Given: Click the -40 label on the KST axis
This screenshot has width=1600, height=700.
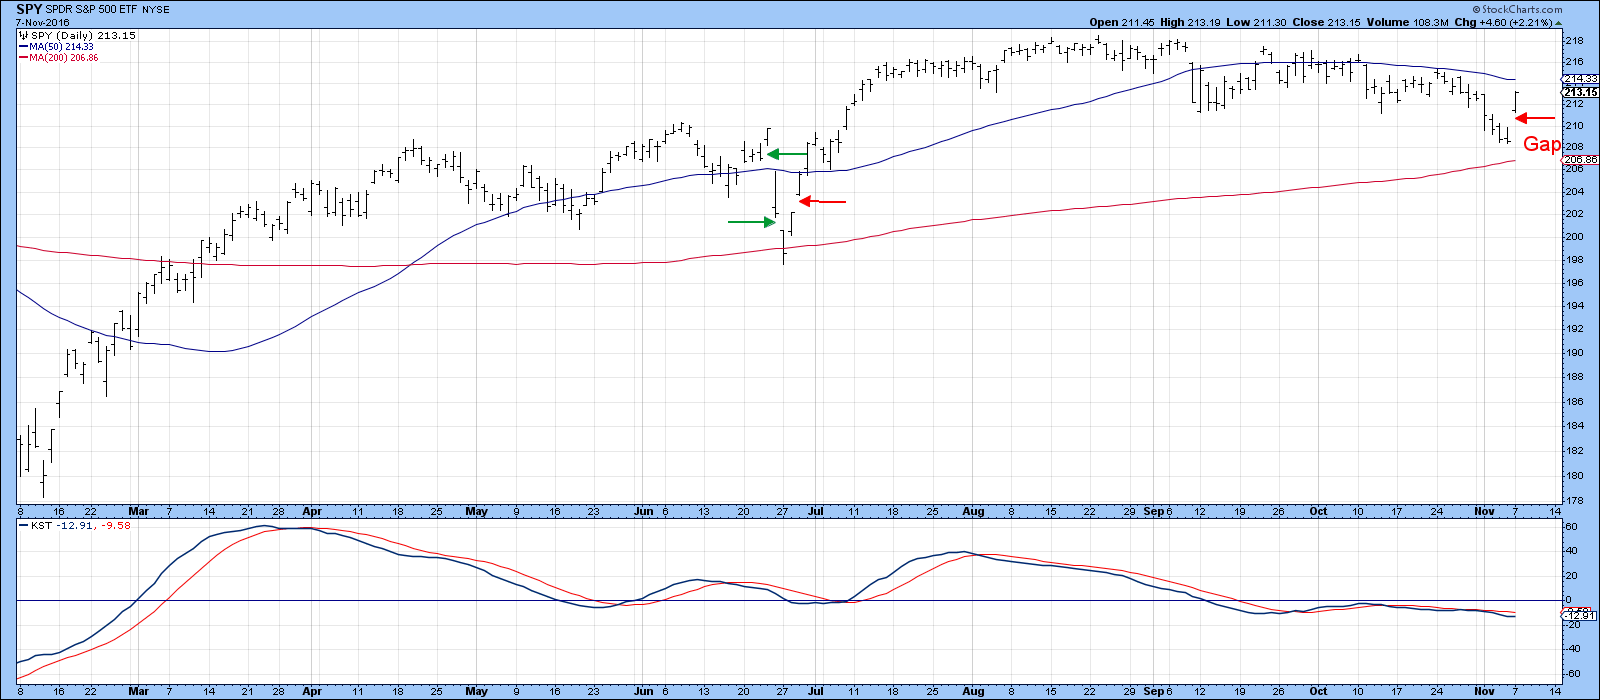Looking at the screenshot, I should [x=1574, y=649].
